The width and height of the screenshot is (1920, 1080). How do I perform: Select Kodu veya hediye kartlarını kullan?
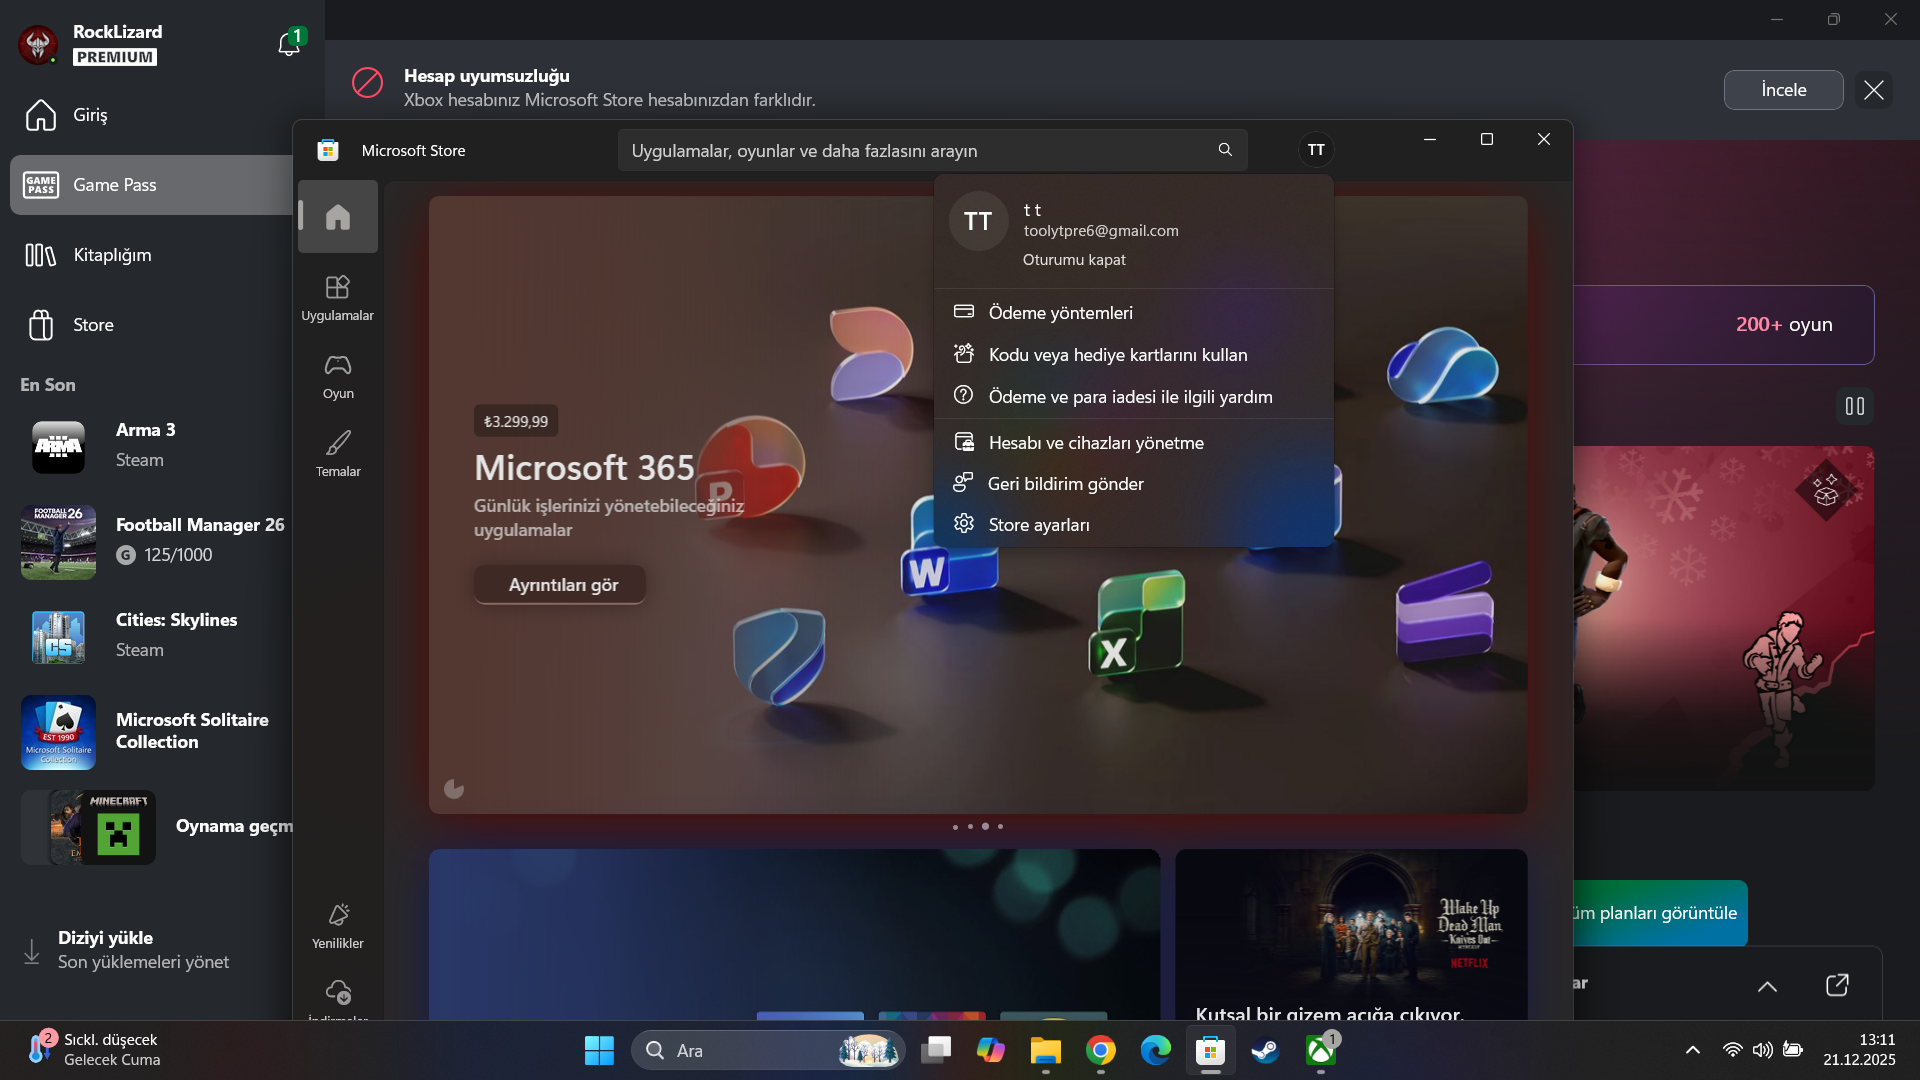[1134, 355]
